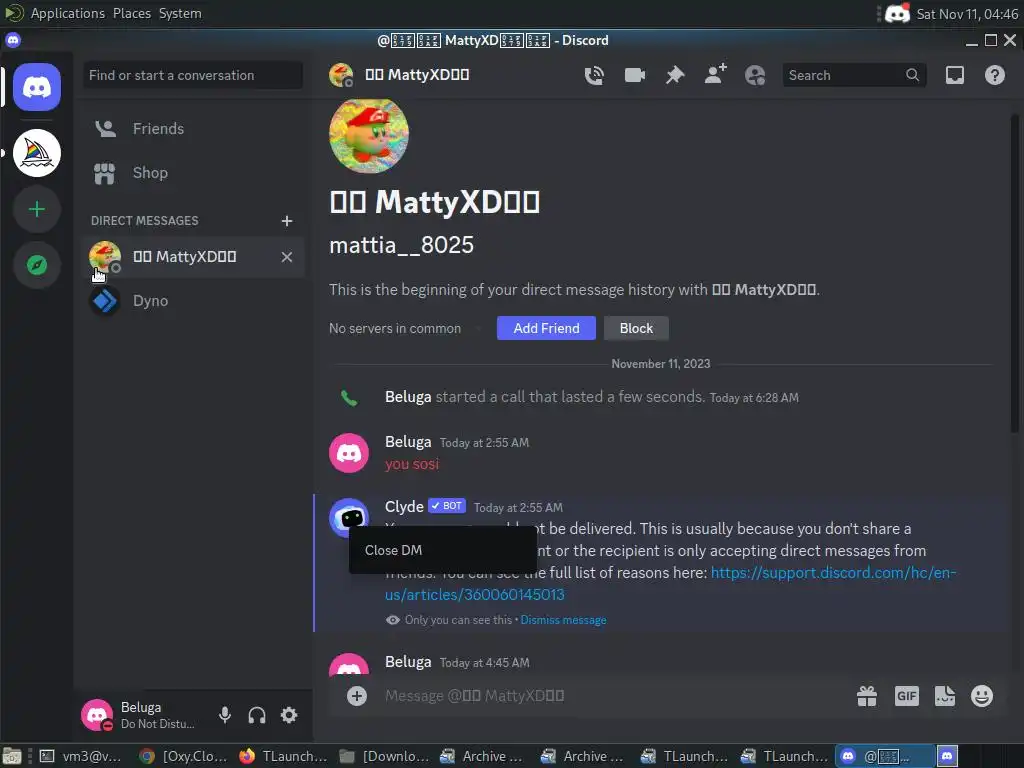Open the Friends tab
This screenshot has width=1024, height=768.
193,129
